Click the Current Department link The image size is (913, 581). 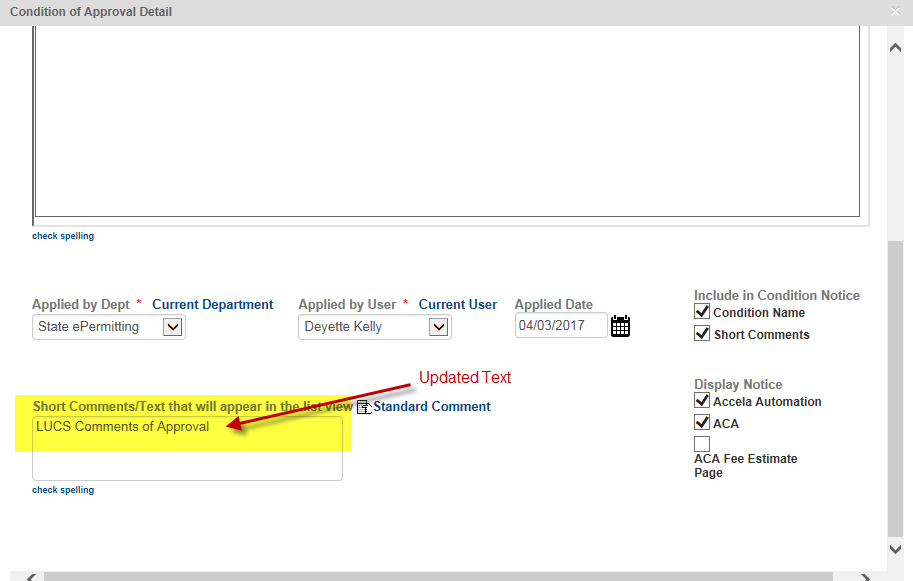pos(212,305)
